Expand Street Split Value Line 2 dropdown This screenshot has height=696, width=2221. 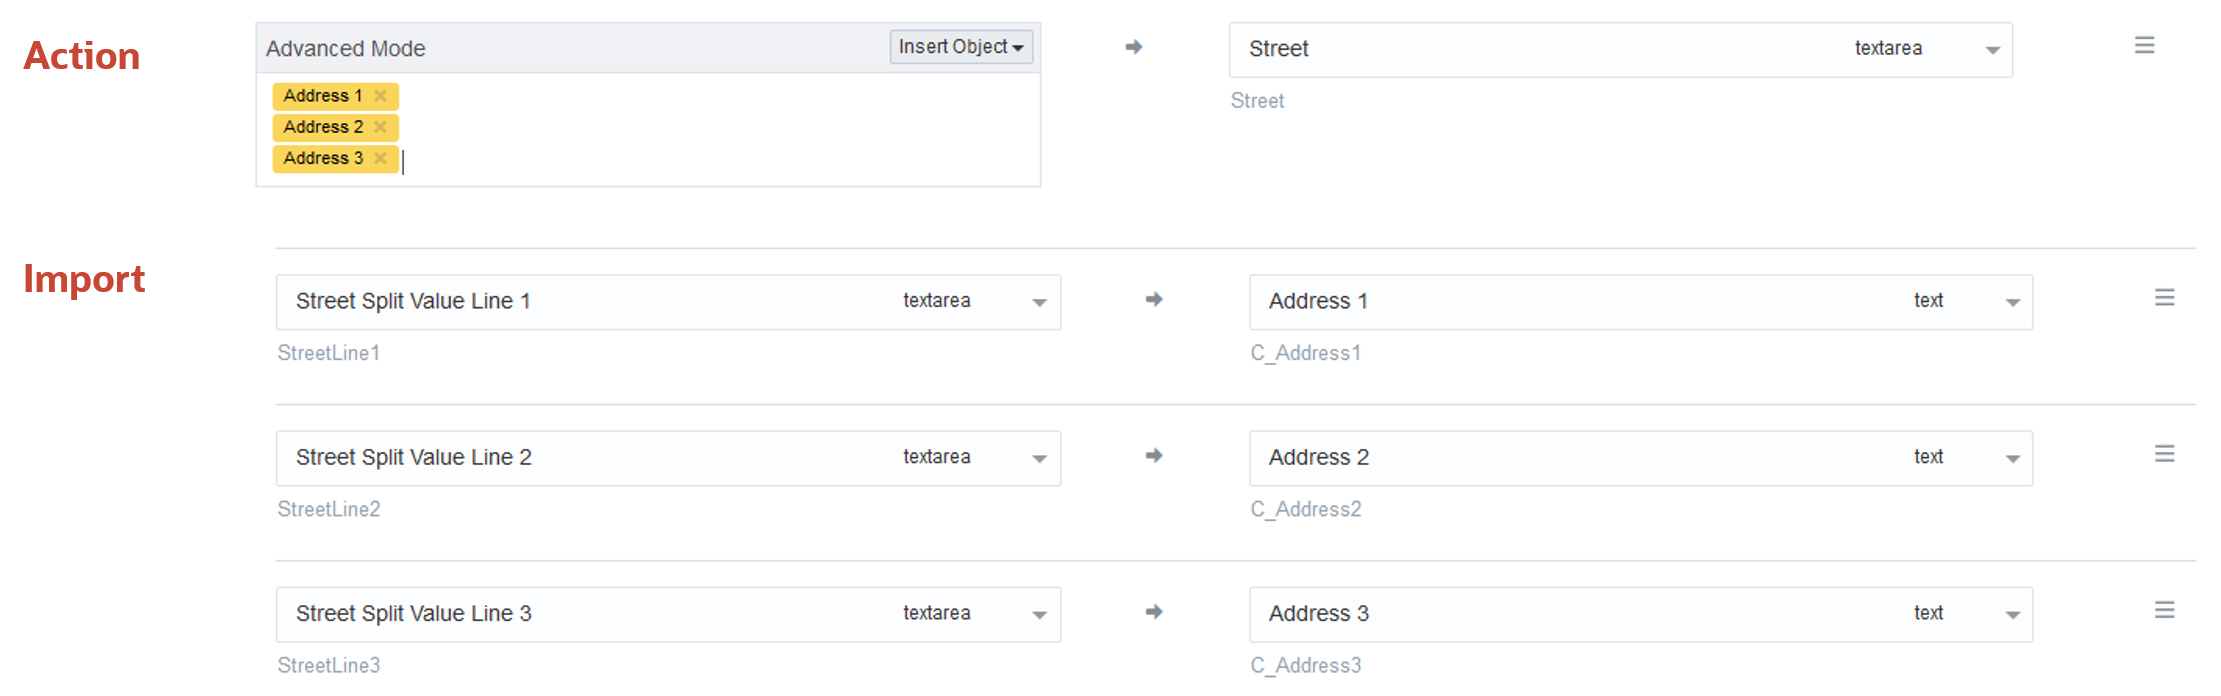point(1039,458)
